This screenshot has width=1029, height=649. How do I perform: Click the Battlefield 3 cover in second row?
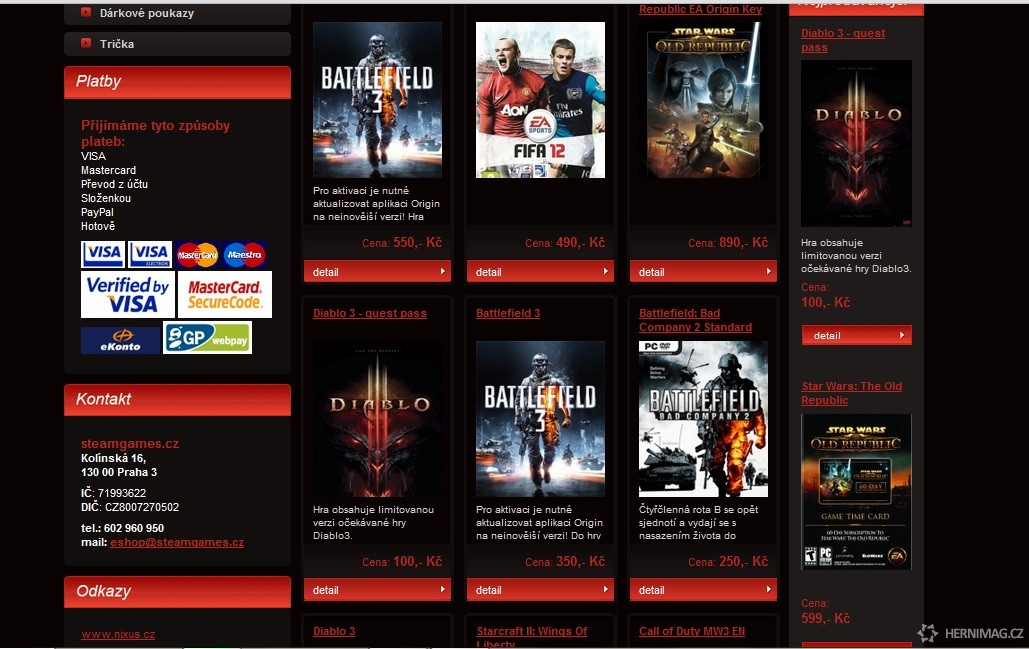coord(540,419)
